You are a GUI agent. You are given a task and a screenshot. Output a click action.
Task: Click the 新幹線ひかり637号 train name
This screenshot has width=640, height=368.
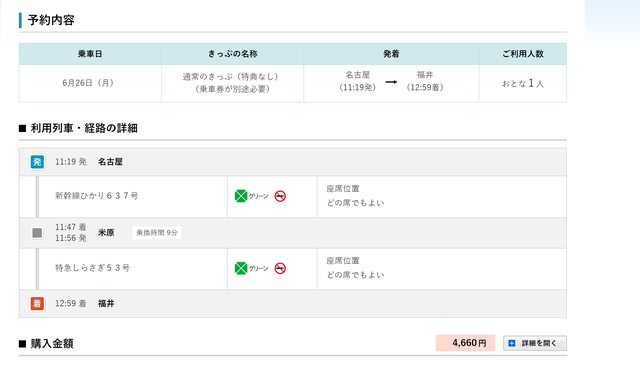tap(97, 196)
